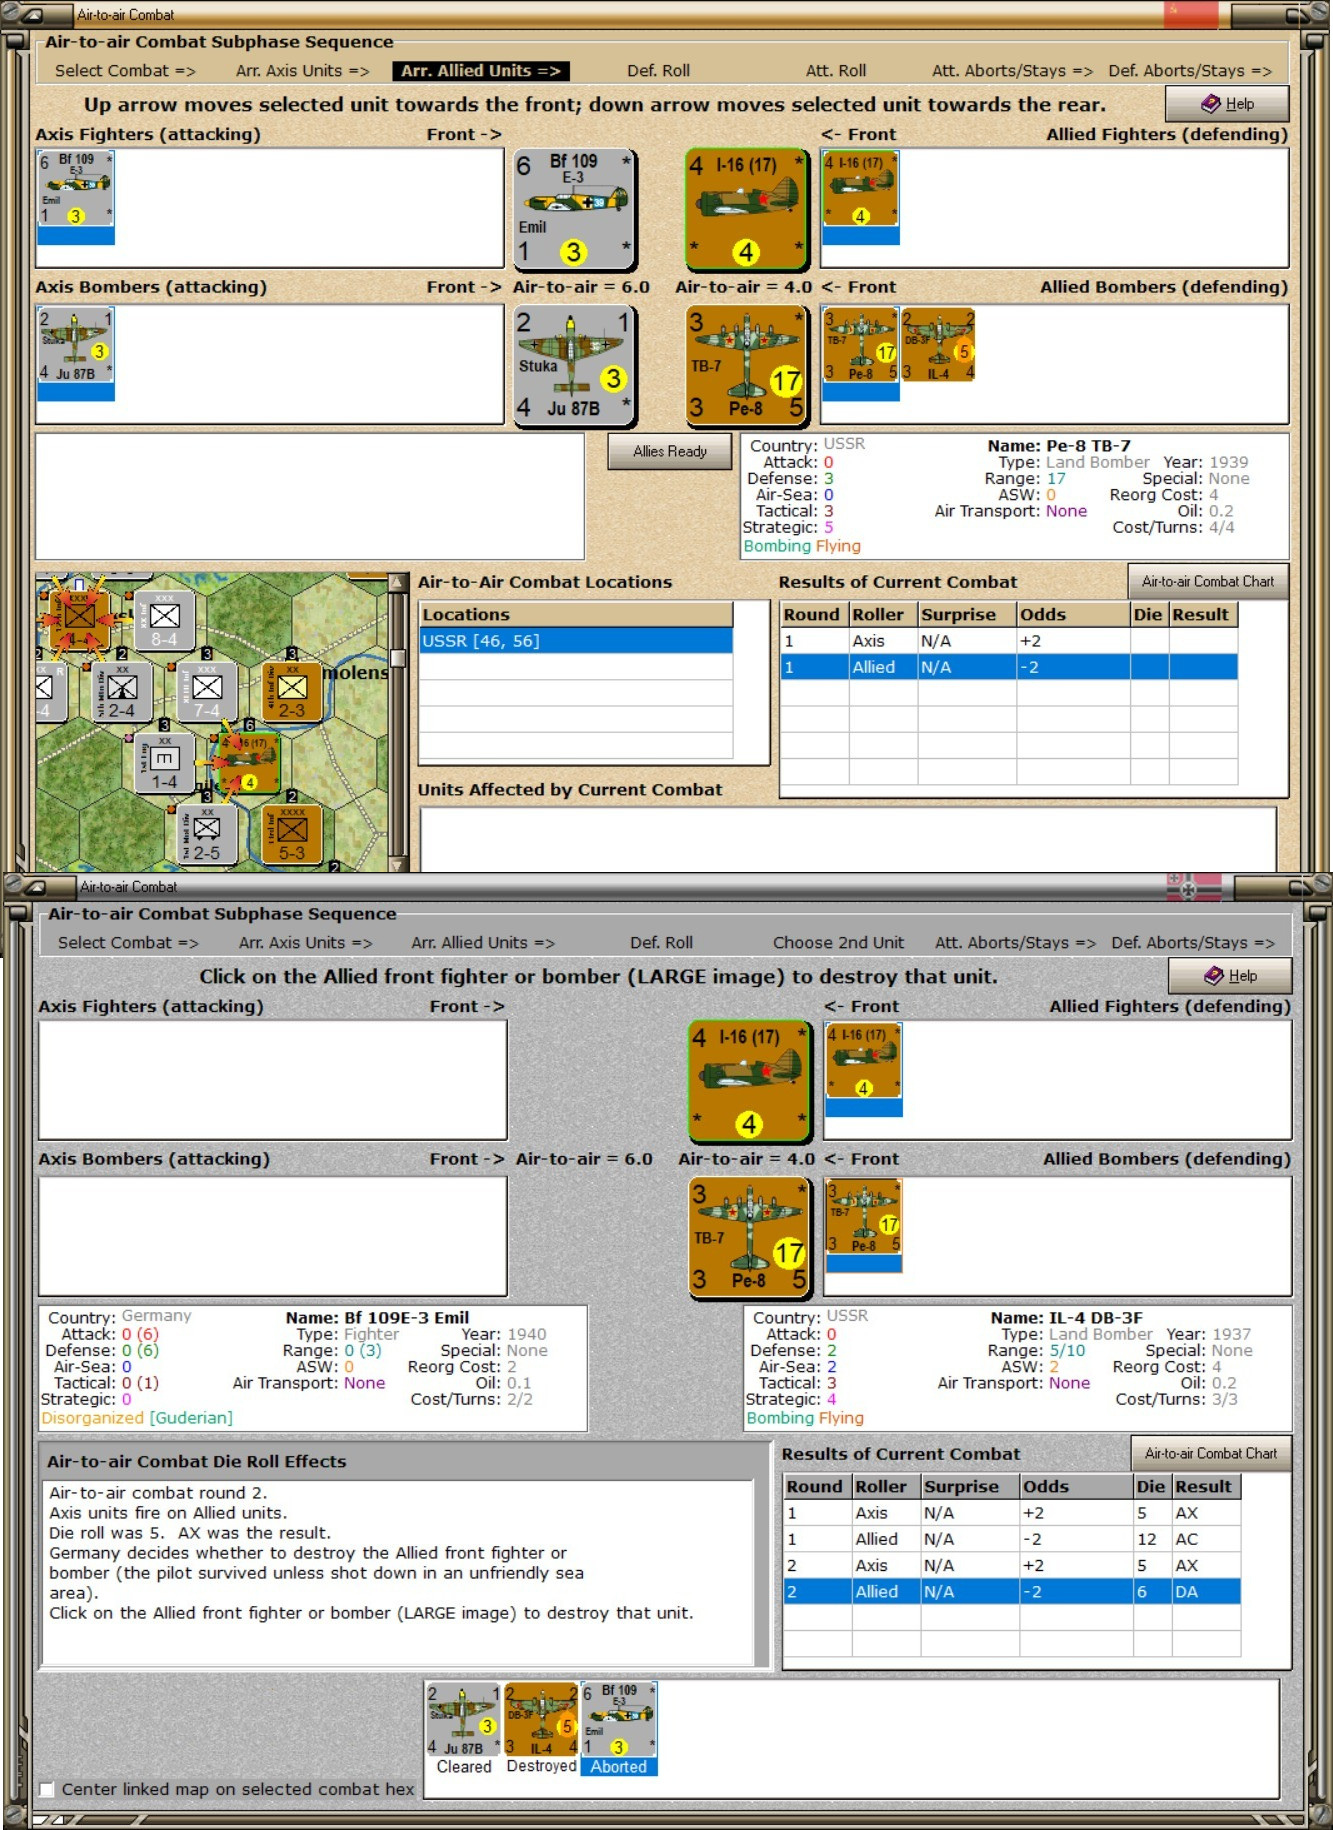Click the Roller column header in lower results

tap(886, 1487)
